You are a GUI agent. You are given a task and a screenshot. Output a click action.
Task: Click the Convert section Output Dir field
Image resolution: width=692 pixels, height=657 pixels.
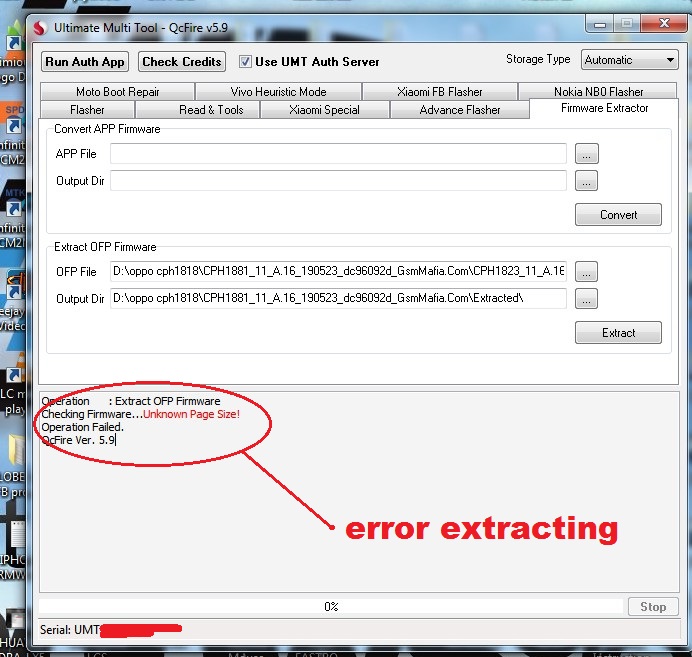click(x=338, y=180)
